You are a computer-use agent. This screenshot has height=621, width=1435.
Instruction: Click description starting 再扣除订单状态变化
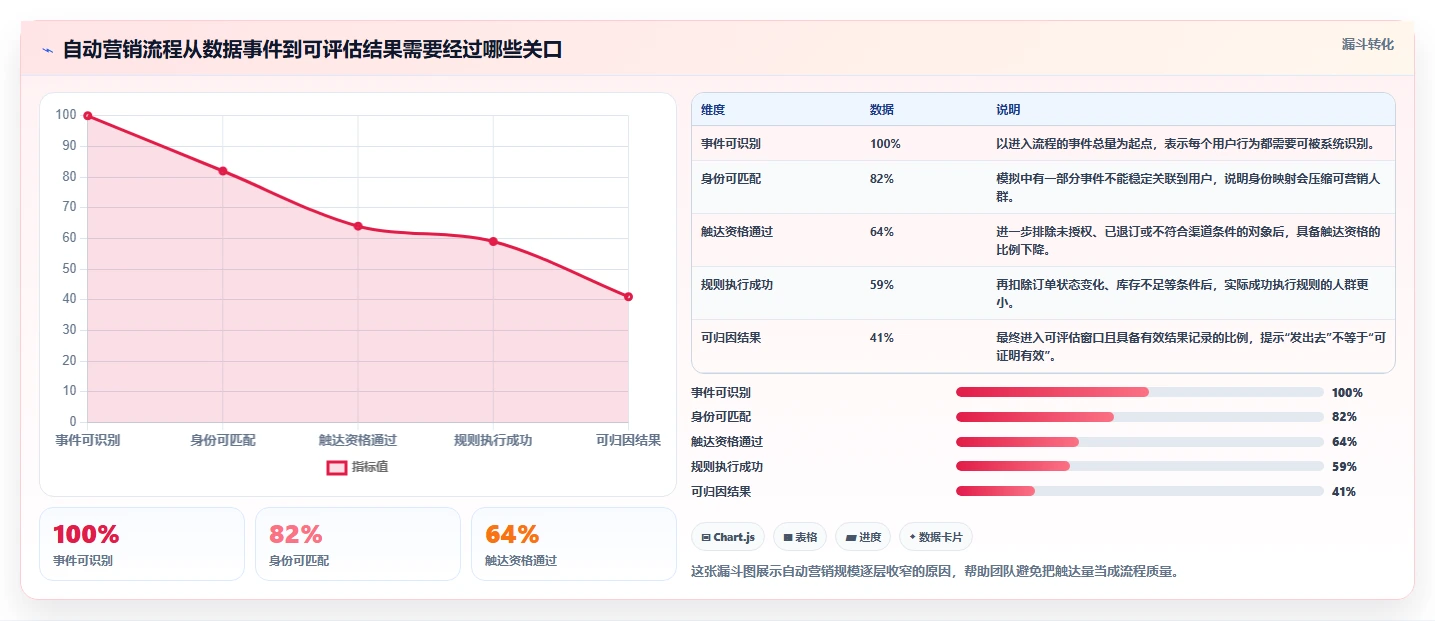click(x=1182, y=293)
